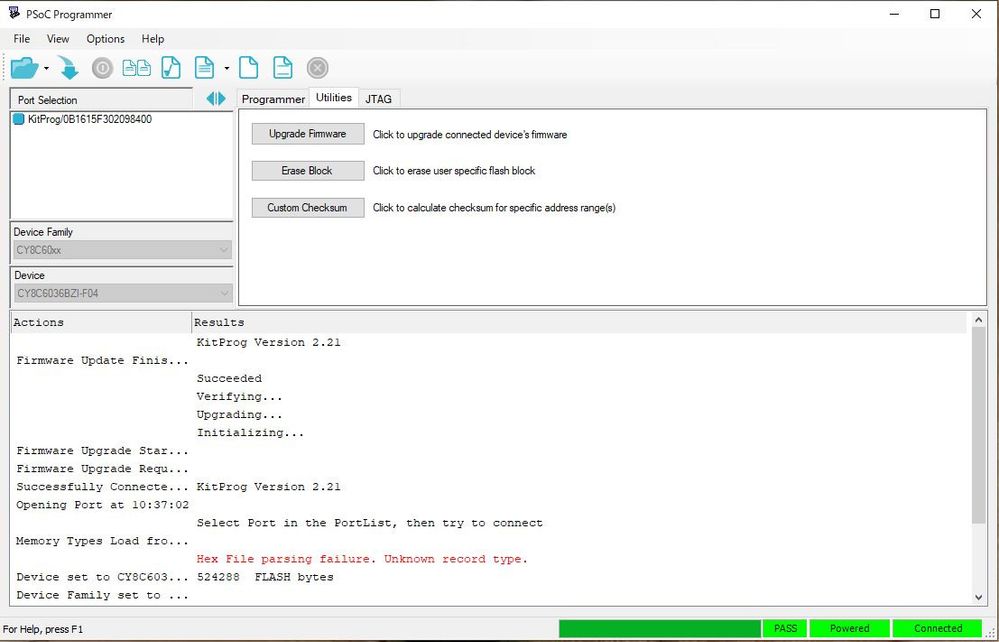Switch to the Programmer tab
This screenshot has width=999, height=642.
(x=273, y=99)
